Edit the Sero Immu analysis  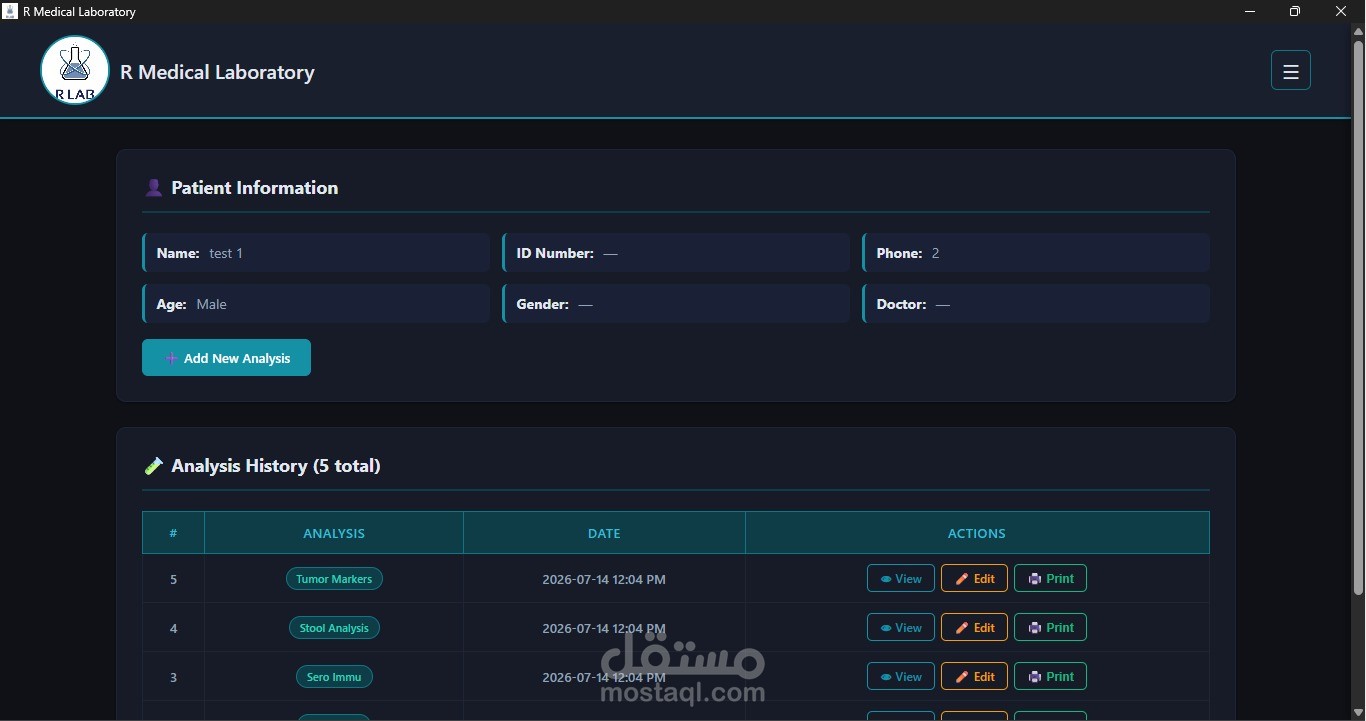click(974, 677)
